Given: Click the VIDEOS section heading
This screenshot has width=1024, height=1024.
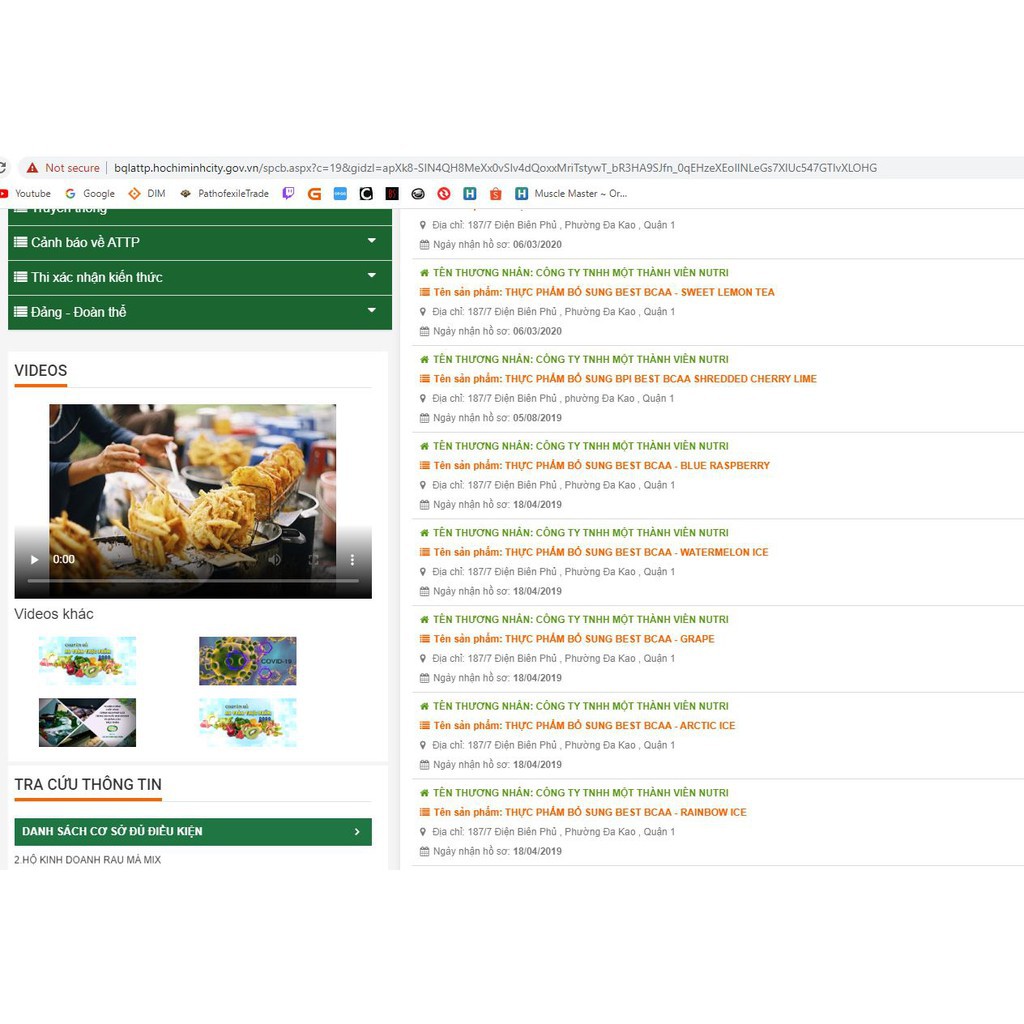Looking at the screenshot, I should click(40, 370).
